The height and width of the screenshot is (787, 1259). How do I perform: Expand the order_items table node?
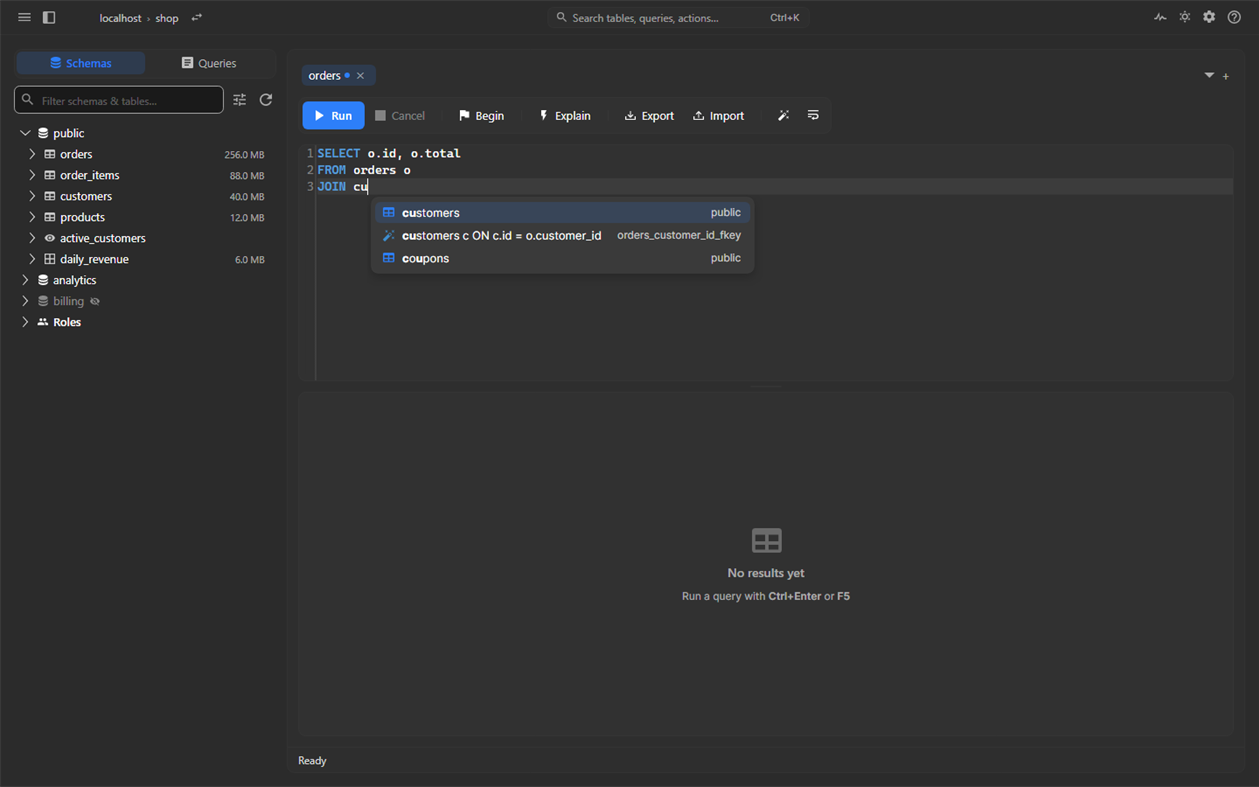pos(32,175)
